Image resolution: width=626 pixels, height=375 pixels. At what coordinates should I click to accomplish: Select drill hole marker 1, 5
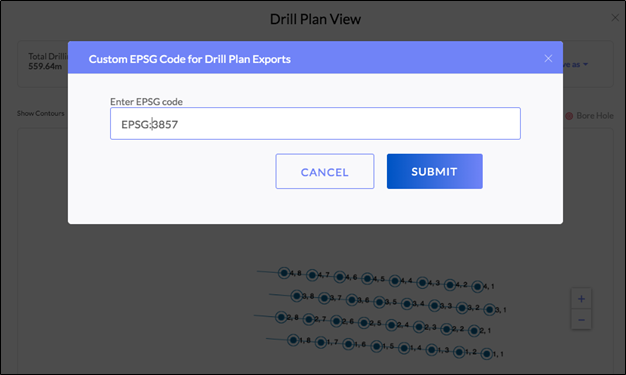point(376,346)
